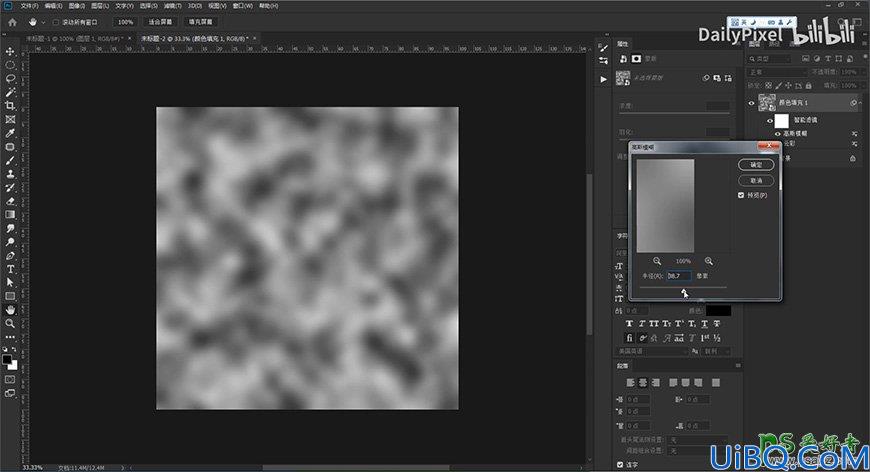Toggle scroll all windows checkbox
The image size is (870, 472).
(56, 22)
